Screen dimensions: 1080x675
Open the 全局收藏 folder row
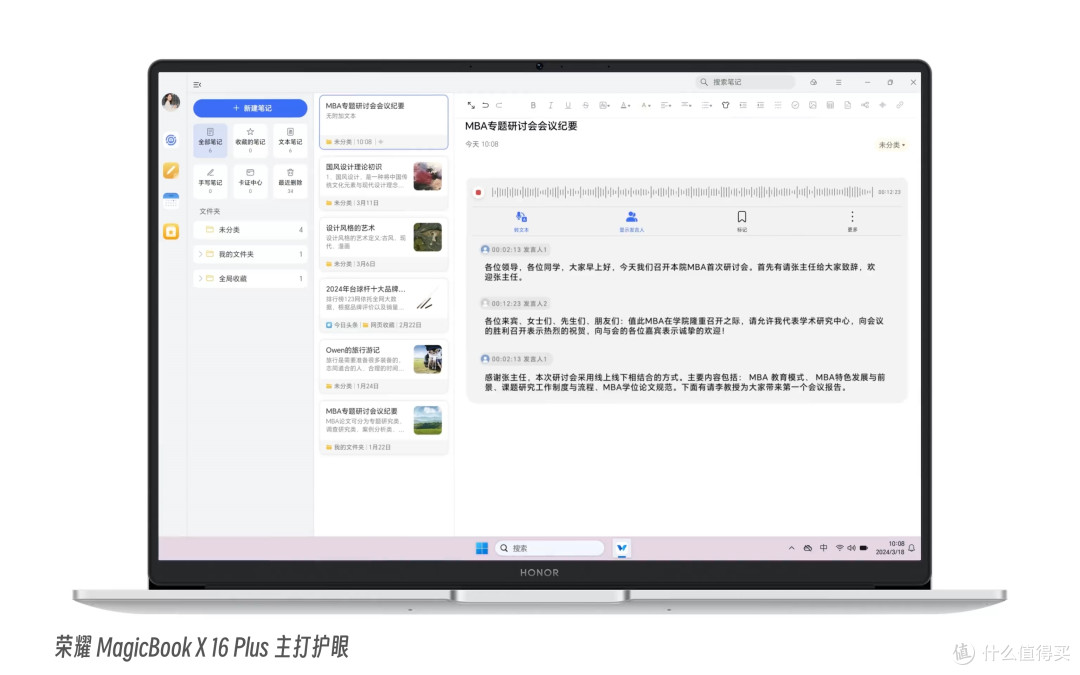point(250,278)
